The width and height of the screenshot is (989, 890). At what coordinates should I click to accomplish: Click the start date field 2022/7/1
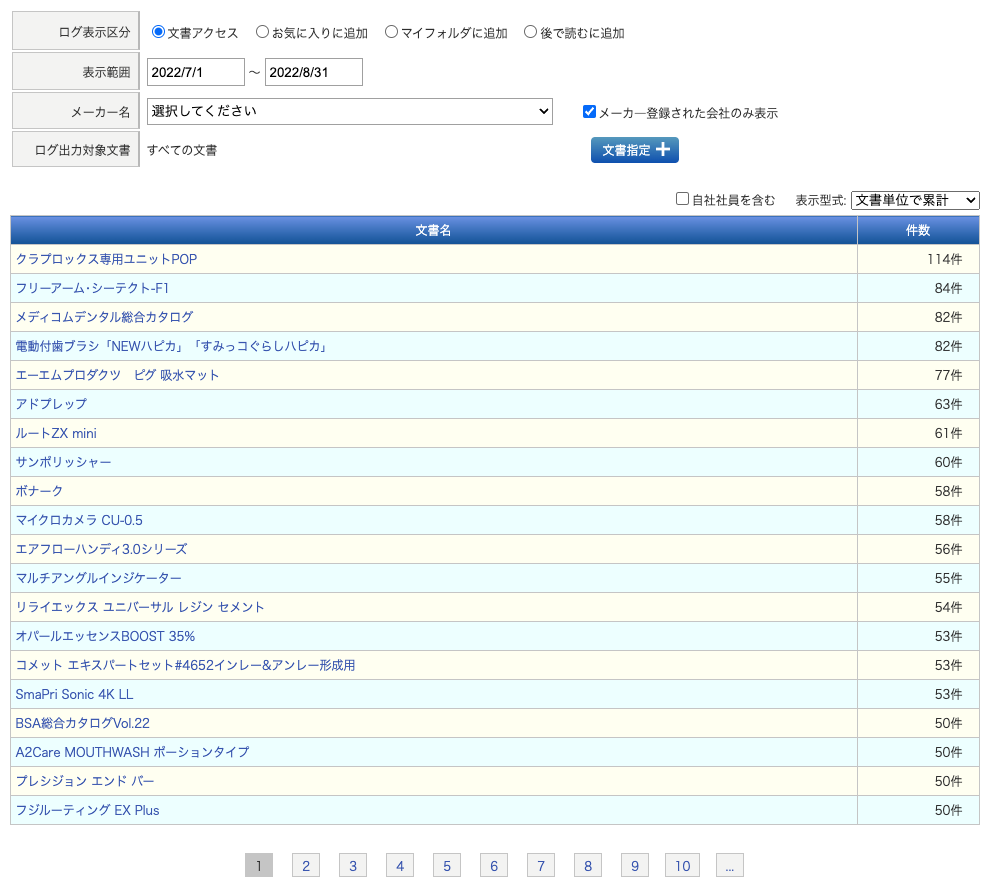pos(196,72)
